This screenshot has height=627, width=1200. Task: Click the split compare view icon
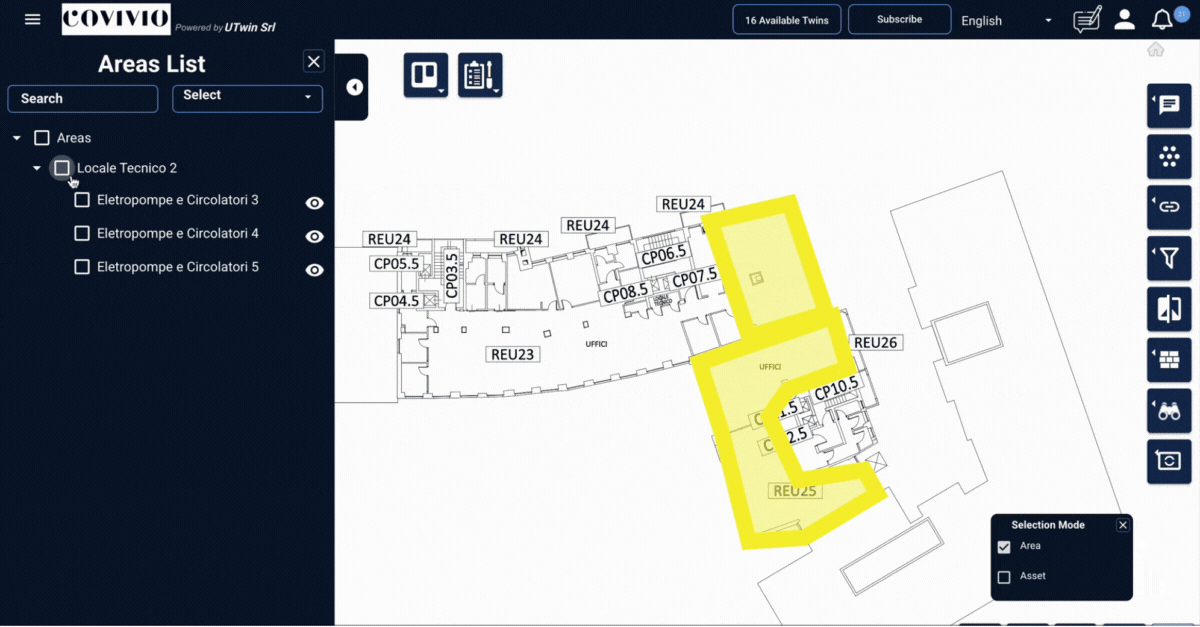[1168, 310]
